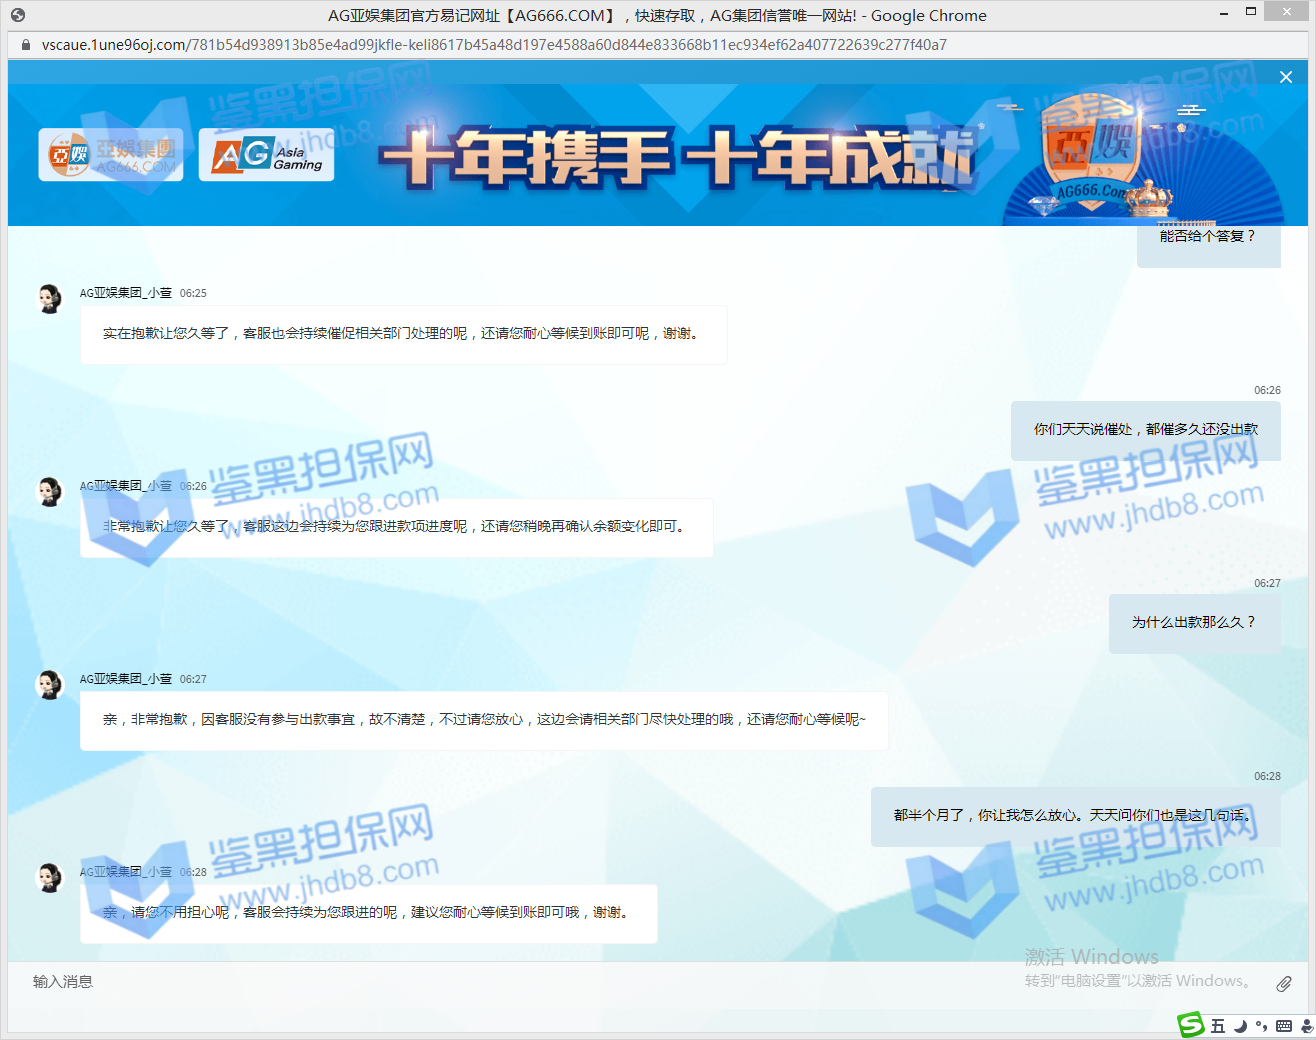The width and height of the screenshot is (1316, 1040).
Task: Click the paperclip attachment icon
Action: click(1284, 984)
